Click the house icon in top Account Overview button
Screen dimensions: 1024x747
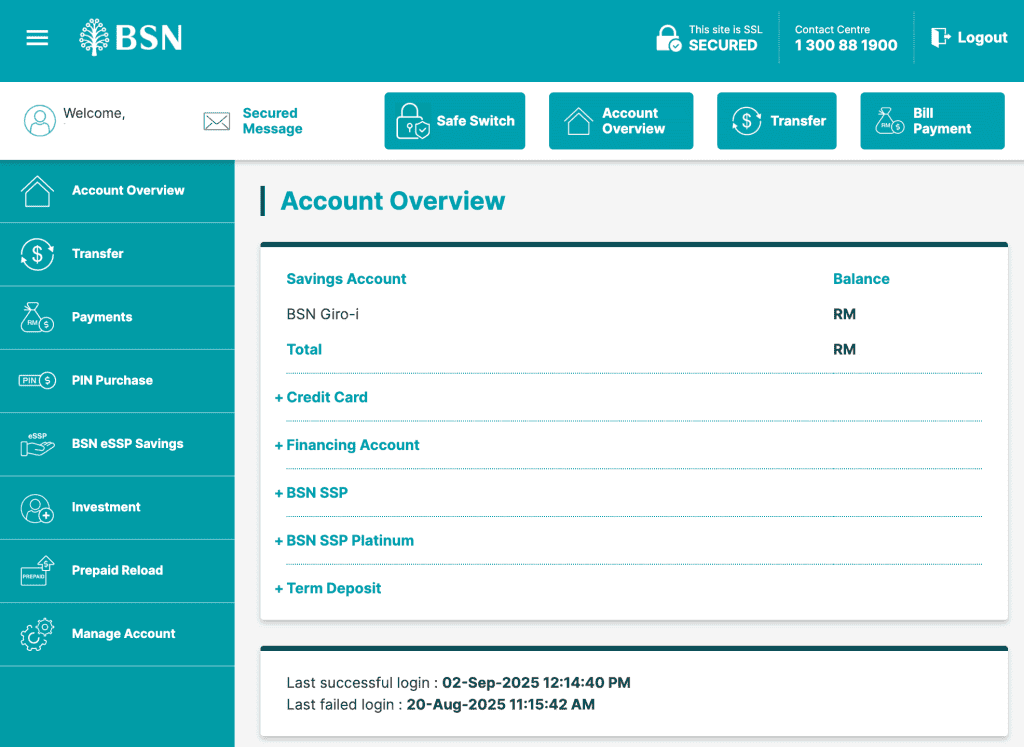coord(578,121)
